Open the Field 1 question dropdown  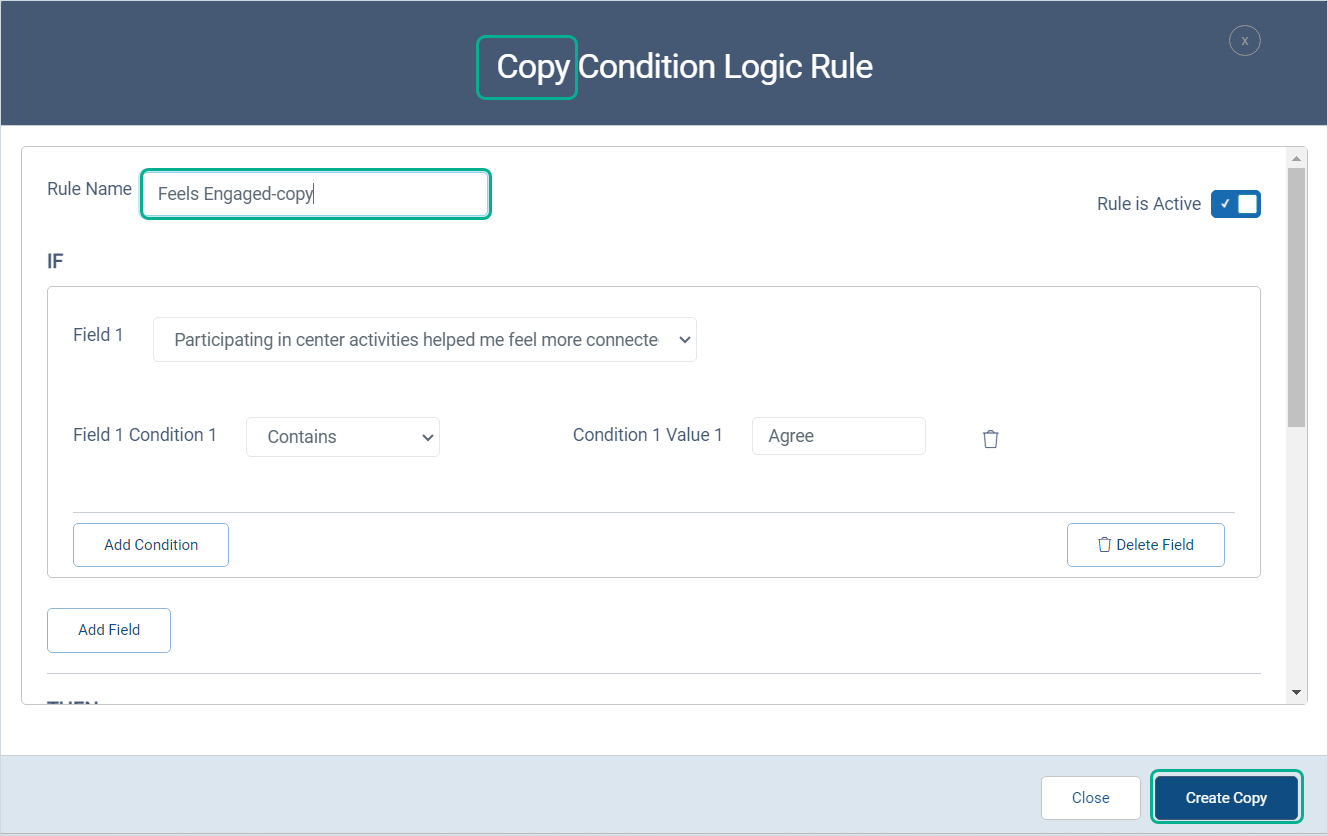(x=425, y=339)
